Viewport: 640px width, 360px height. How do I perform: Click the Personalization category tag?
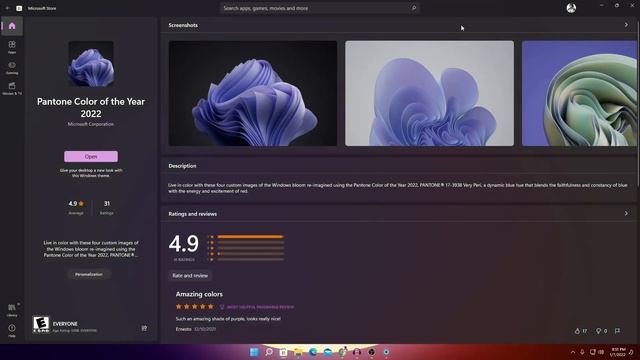89,274
